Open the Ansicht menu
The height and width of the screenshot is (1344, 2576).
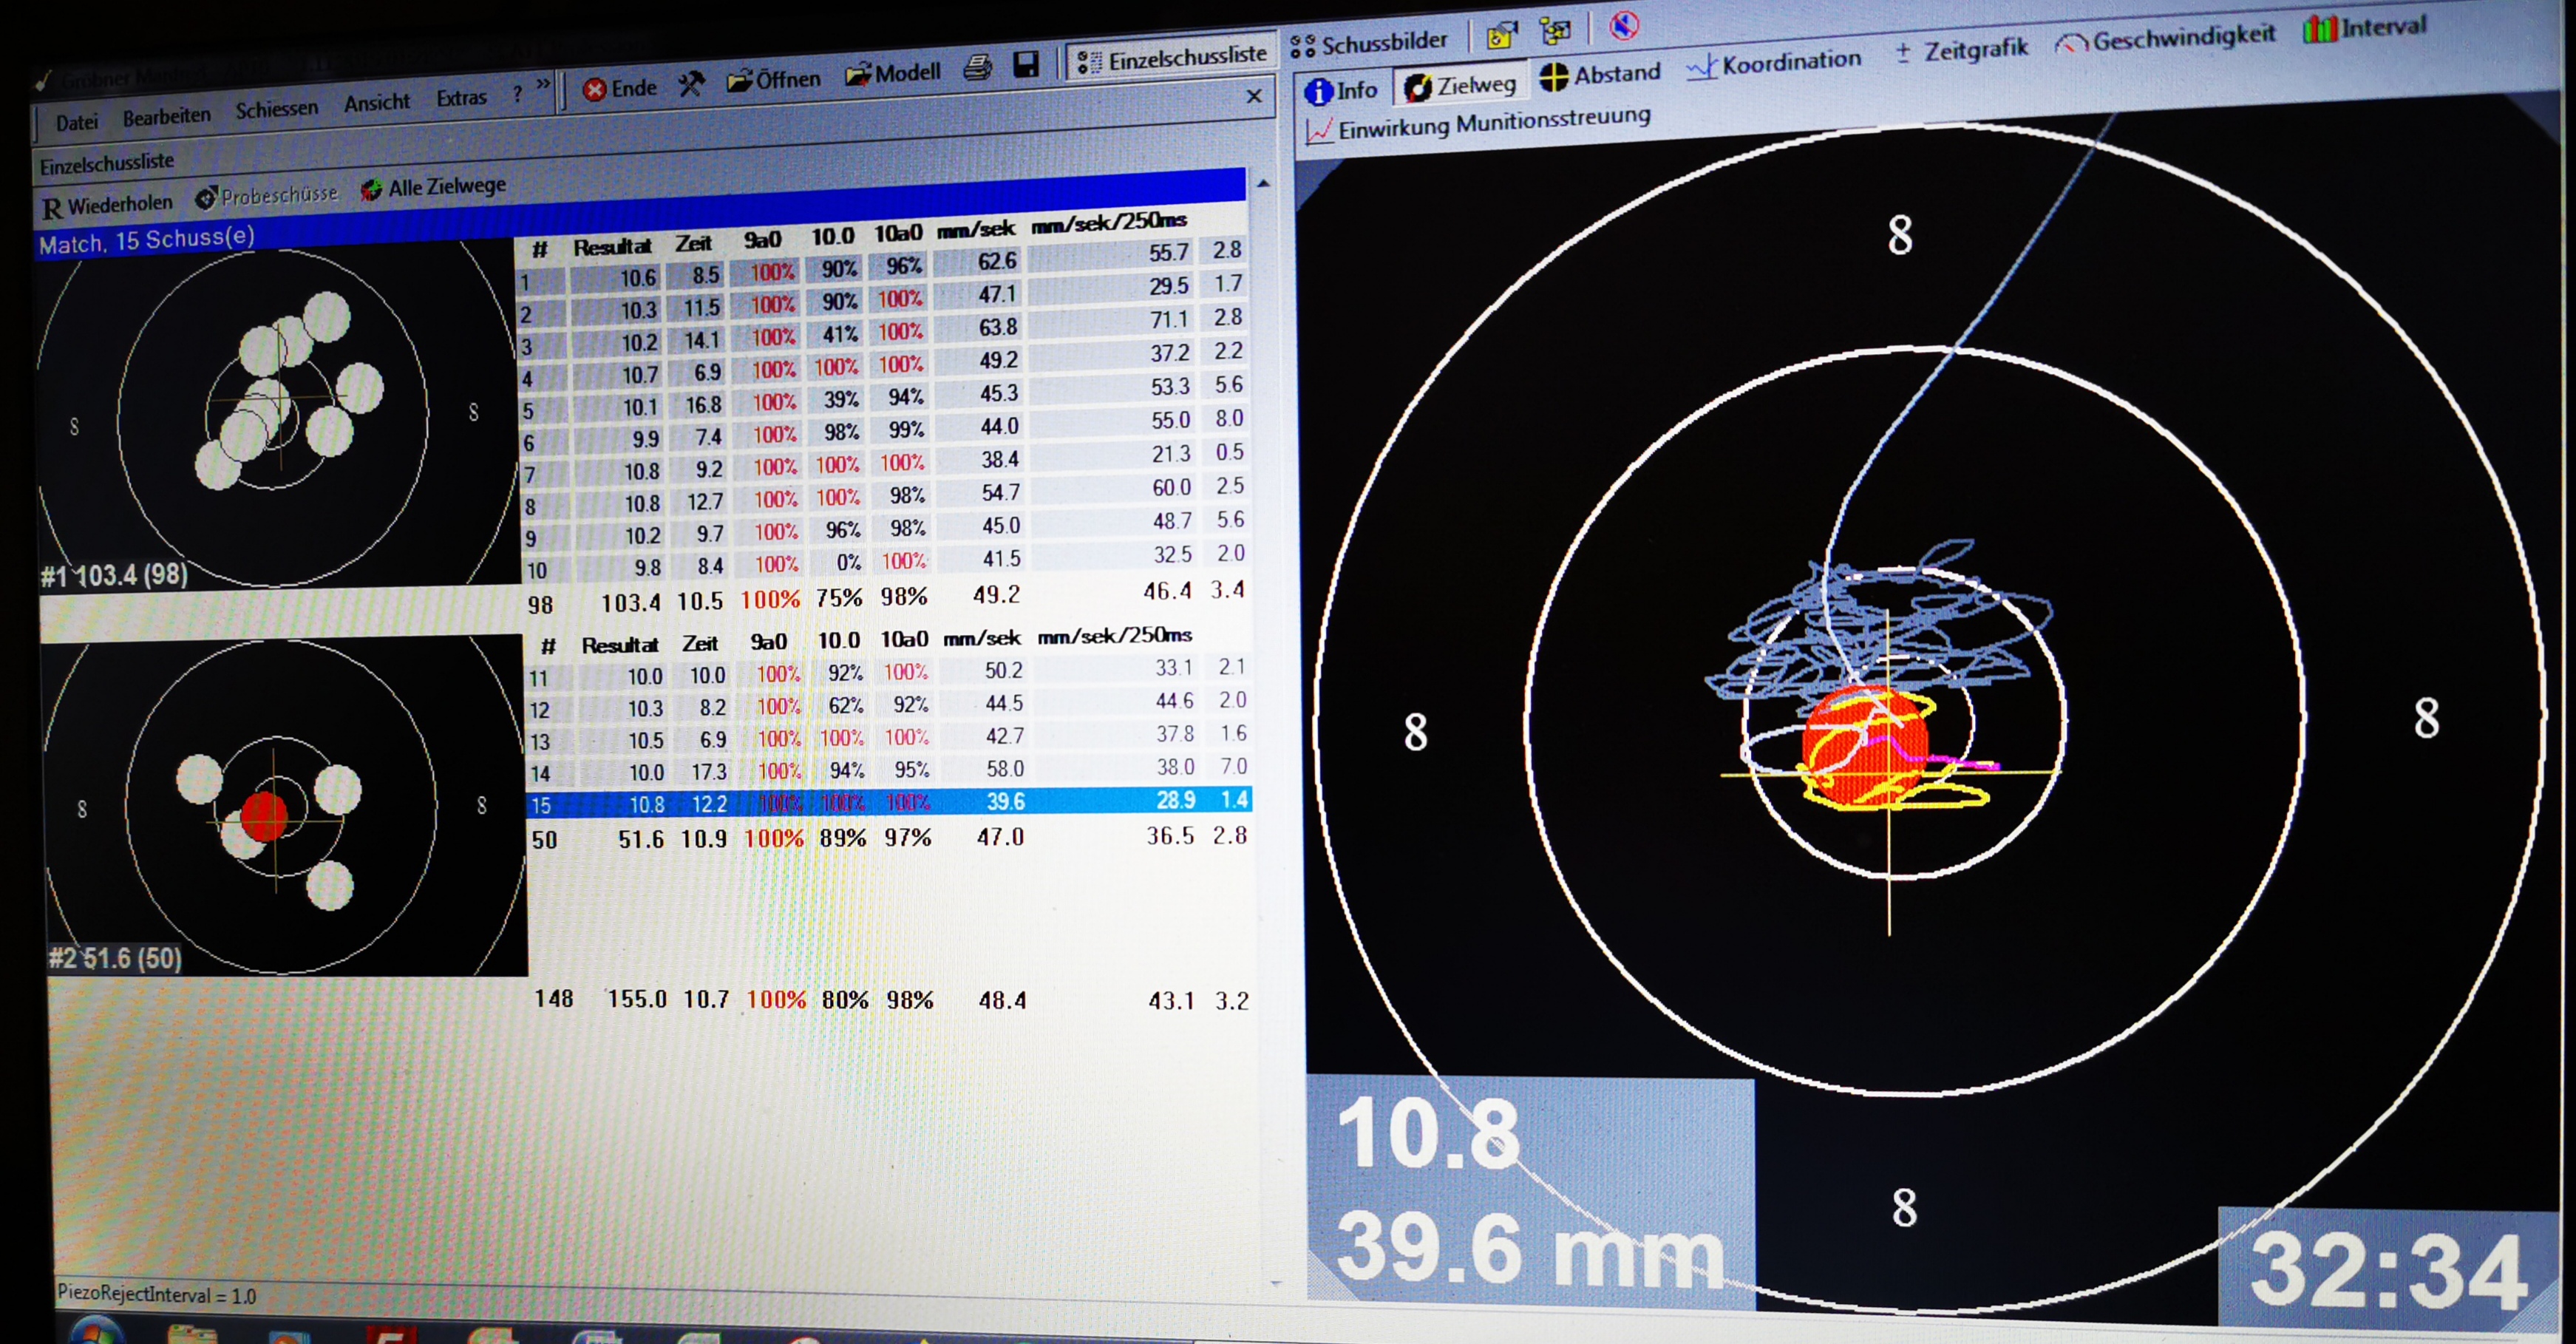[x=377, y=102]
